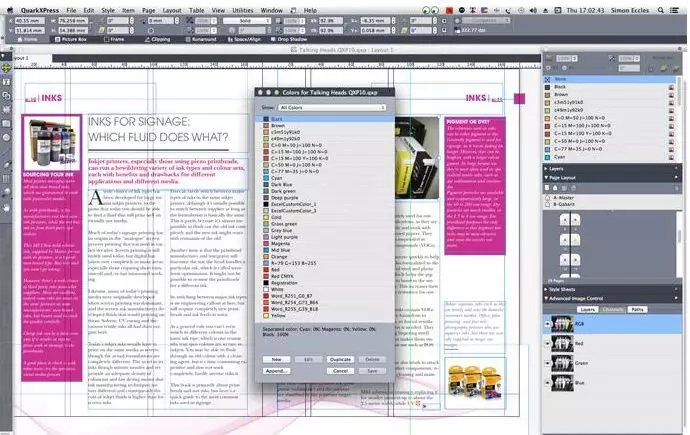Select the Pan hand tool
Viewport: 690px width, 435px height.
pos(6,207)
